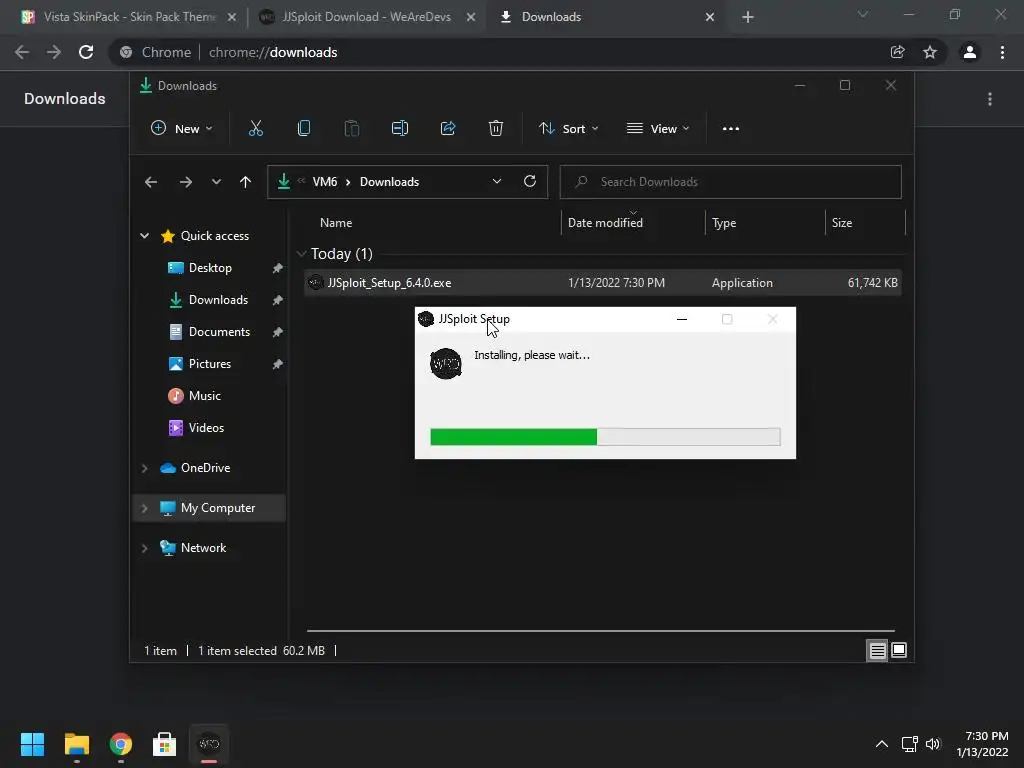Close the JJSploit Download tab
The image size is (1024, 768).
tap(471, 18)
